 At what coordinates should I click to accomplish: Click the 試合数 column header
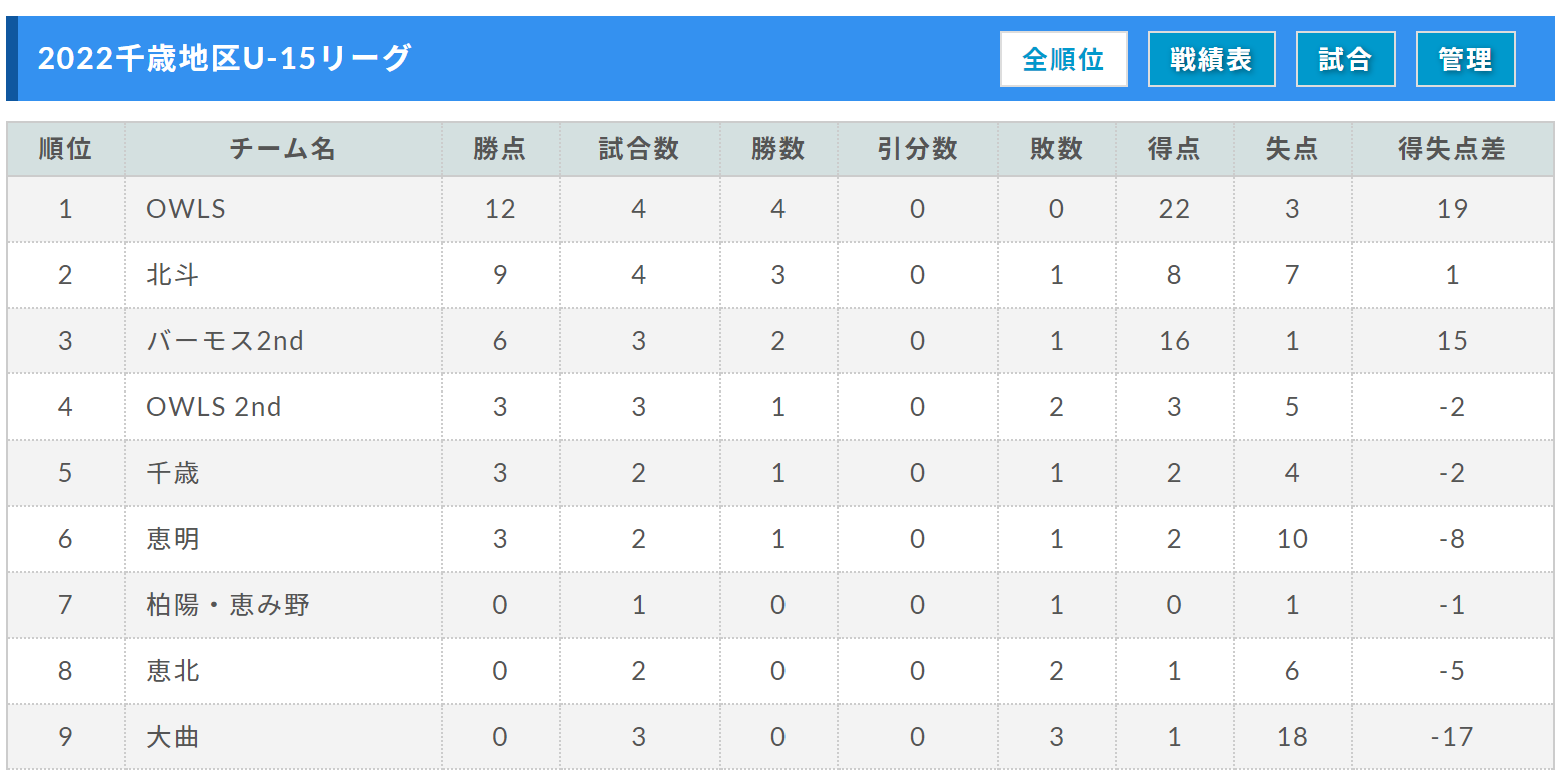[x=639, y=149]
